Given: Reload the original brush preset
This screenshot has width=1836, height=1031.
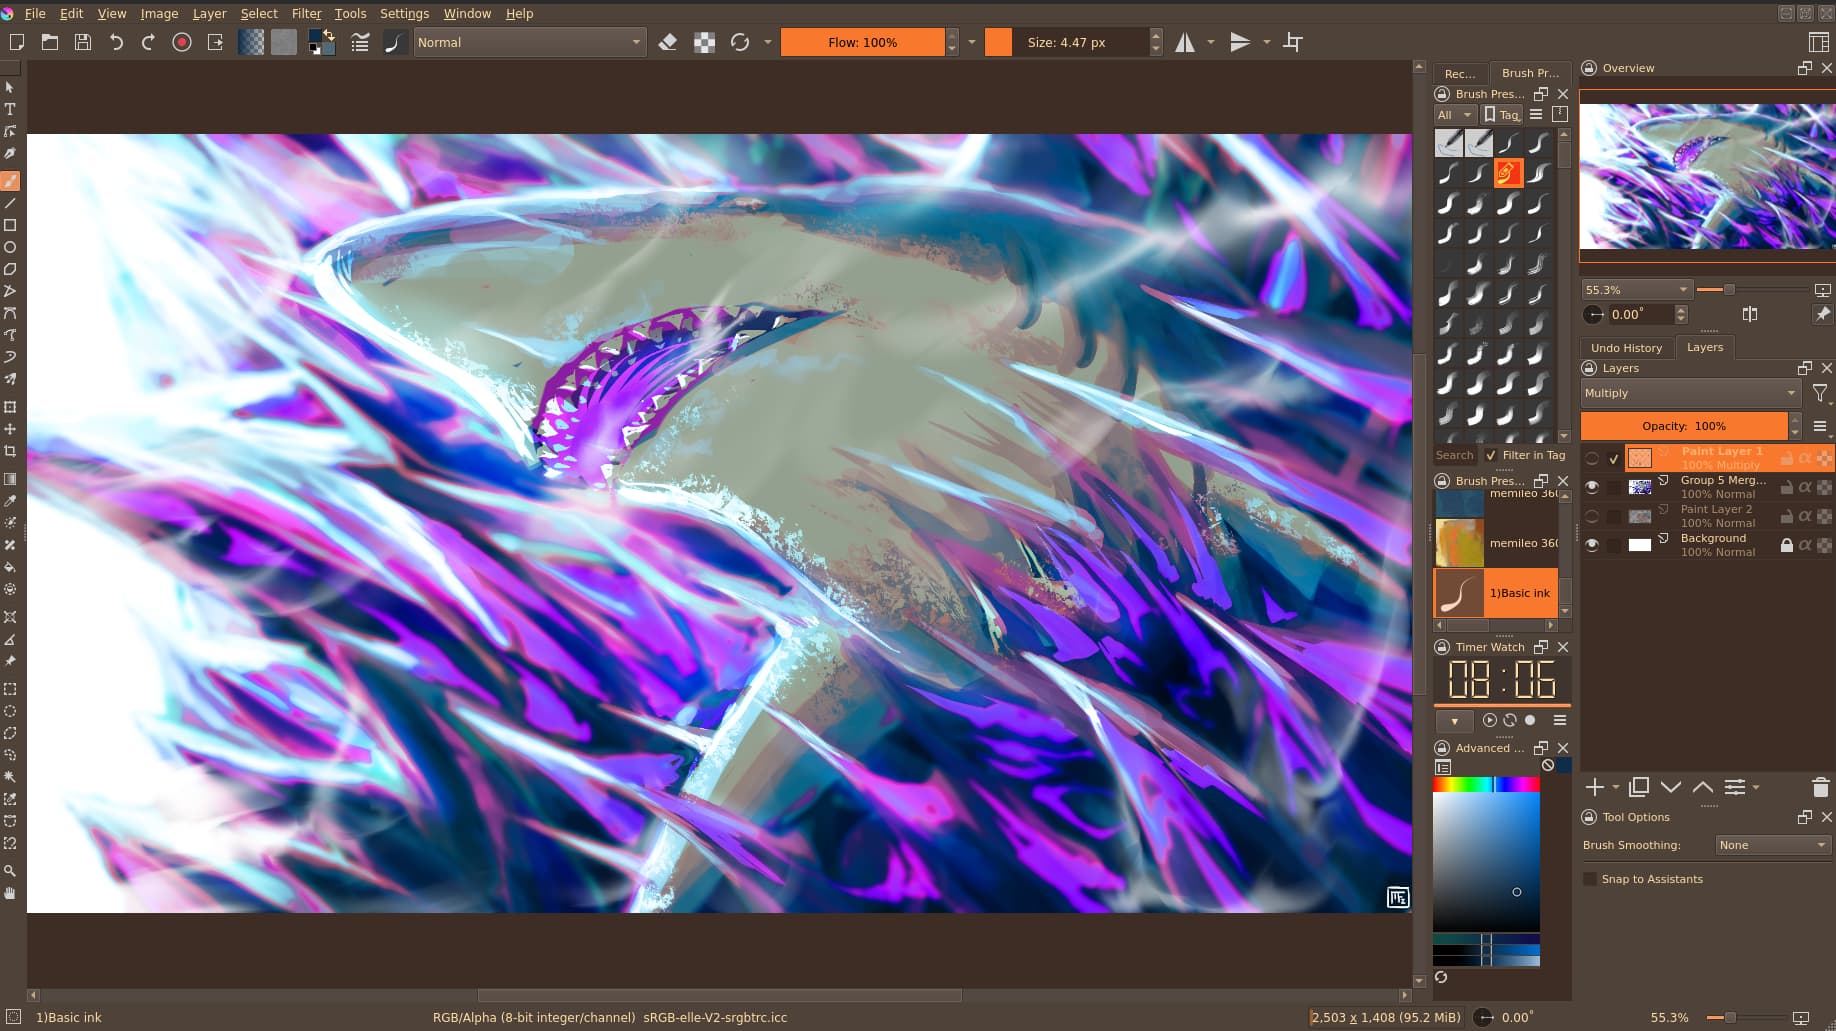Looking at the screenshot, I should coord(740,42).
